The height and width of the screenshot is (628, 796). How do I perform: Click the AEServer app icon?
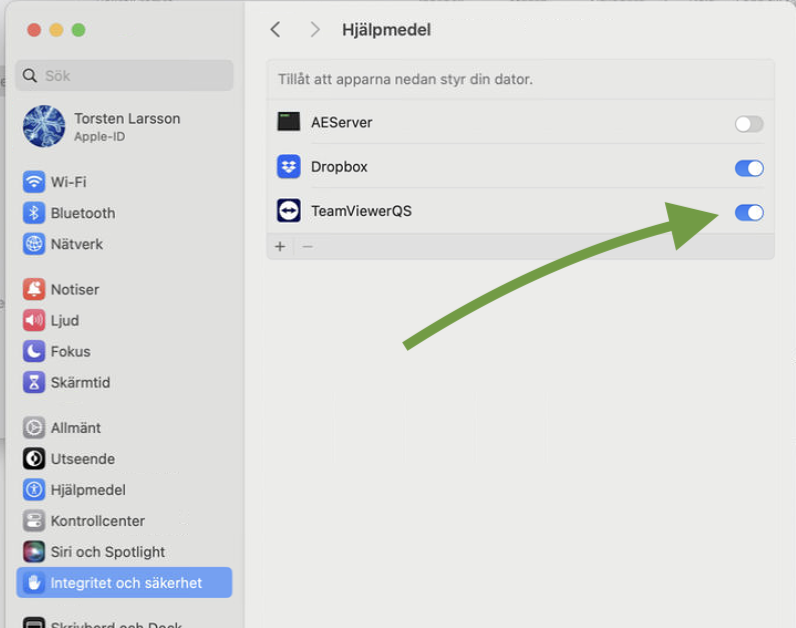[289, 122]
